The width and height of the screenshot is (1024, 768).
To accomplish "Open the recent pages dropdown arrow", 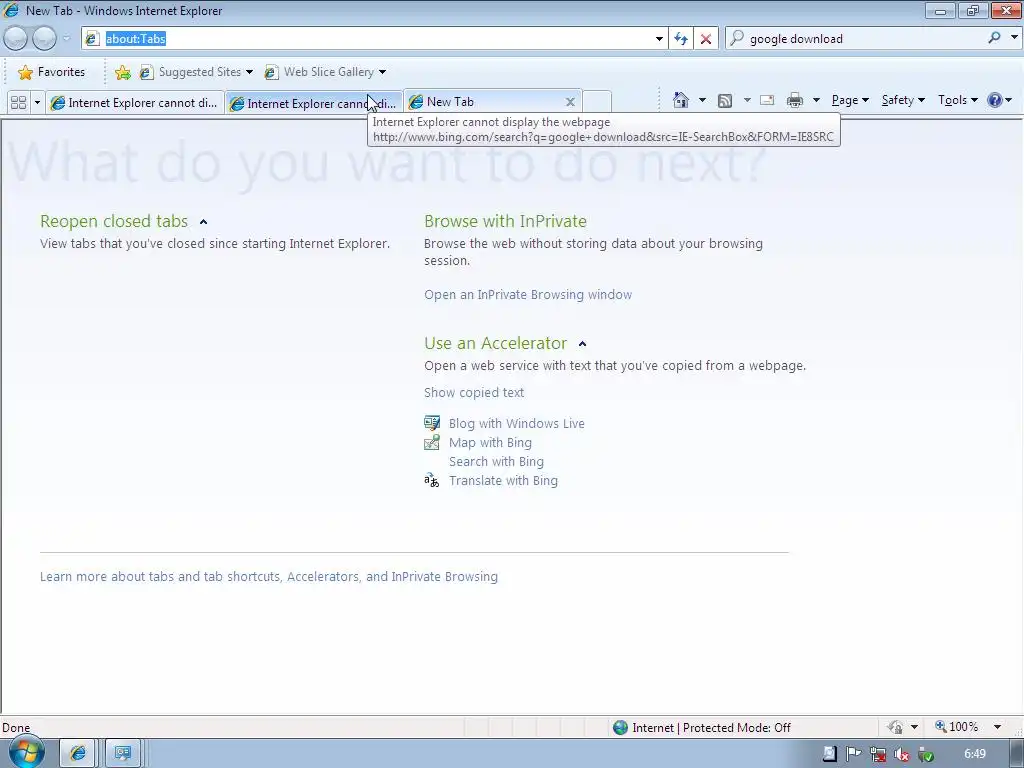I will tap(66, 39).
